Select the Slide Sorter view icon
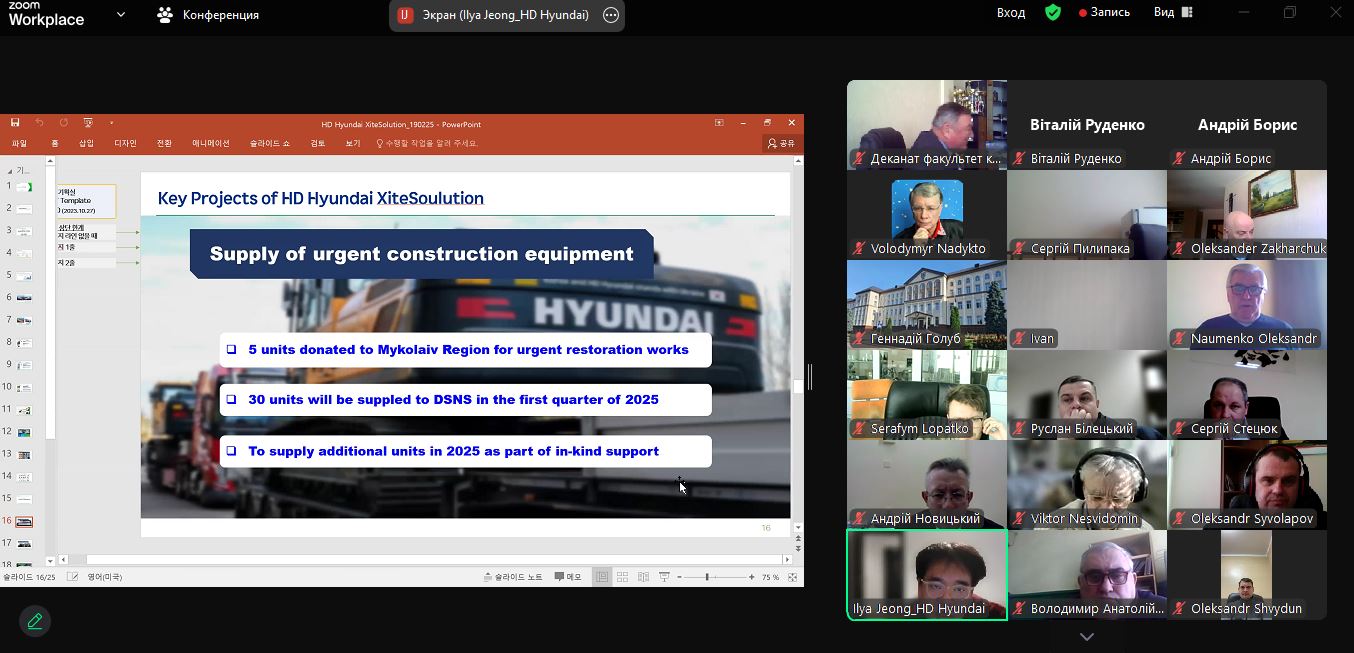Image resolution: width=1354 pixels, height=653 pixels. click(x=622, y=577)
